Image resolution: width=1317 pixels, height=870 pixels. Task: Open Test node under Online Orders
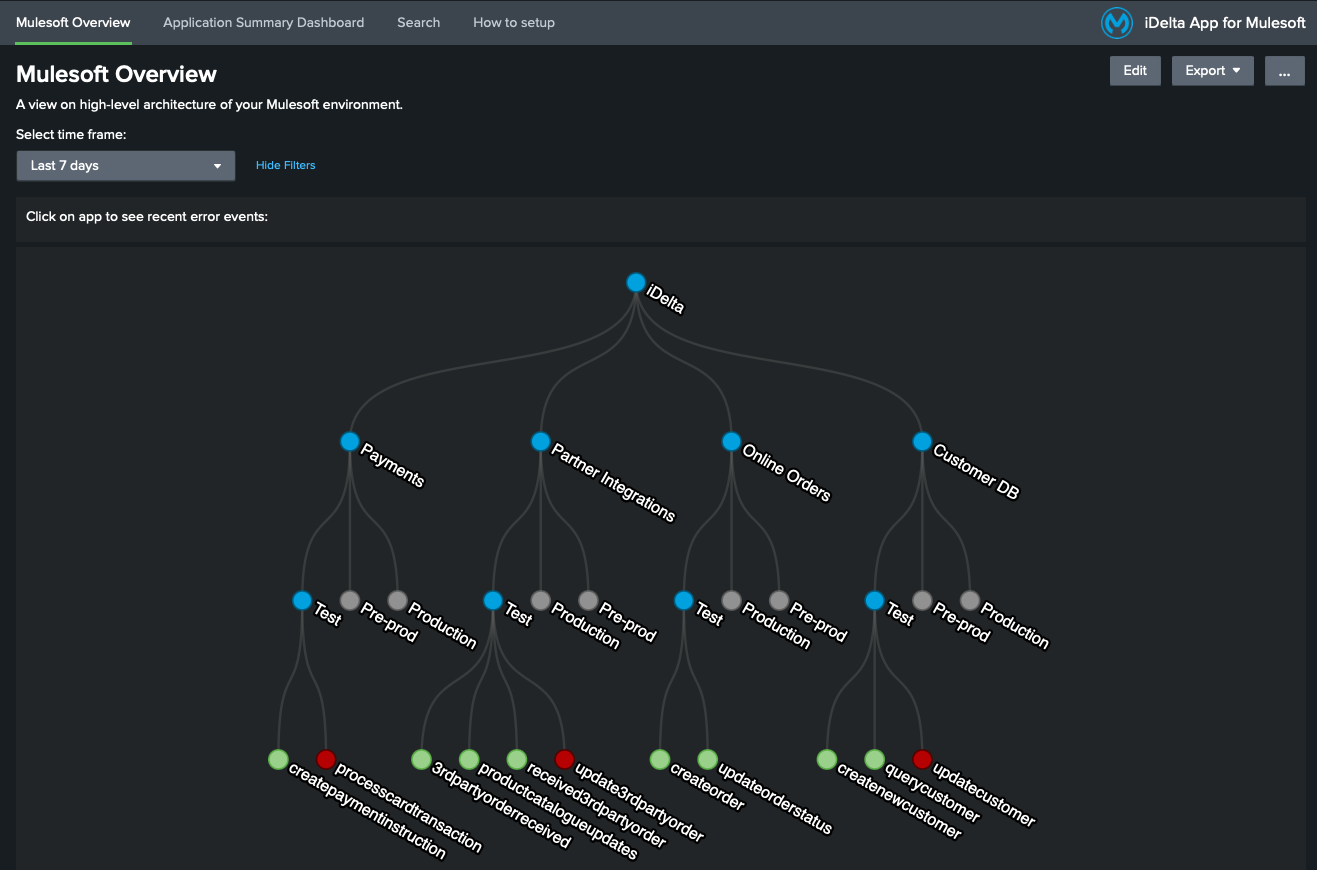tap(684, 600)
